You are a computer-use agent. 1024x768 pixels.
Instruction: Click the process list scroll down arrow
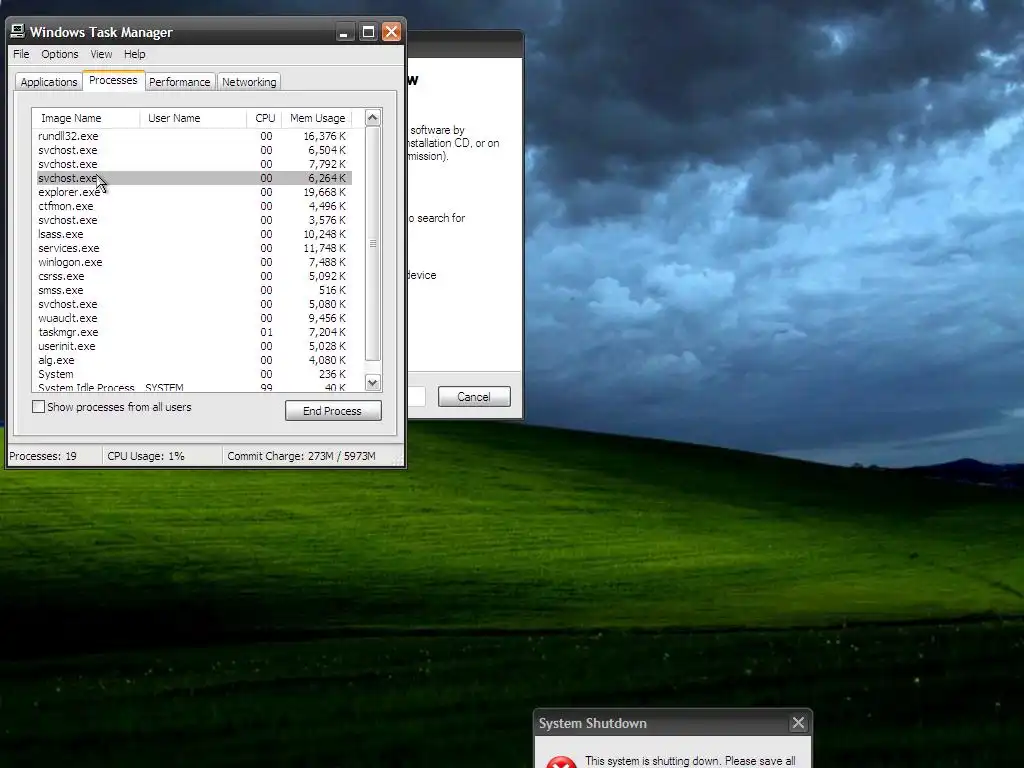click(x=373, y=383)
